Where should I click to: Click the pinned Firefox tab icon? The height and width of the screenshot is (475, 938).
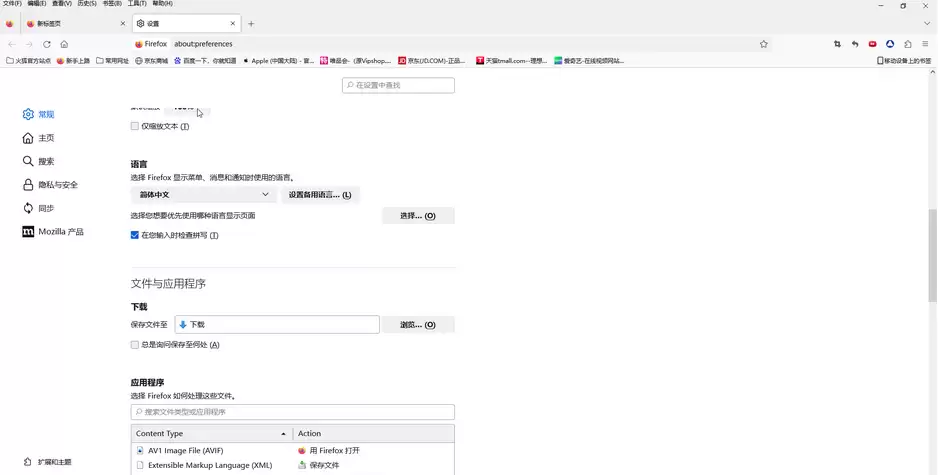pos(10,24)
